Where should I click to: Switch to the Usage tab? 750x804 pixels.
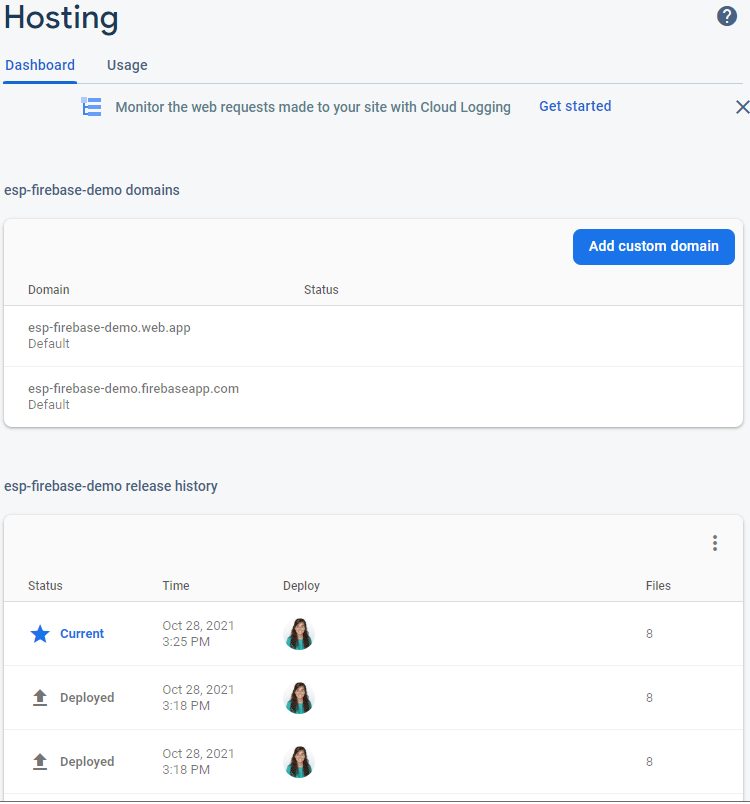tap(127, 64)
